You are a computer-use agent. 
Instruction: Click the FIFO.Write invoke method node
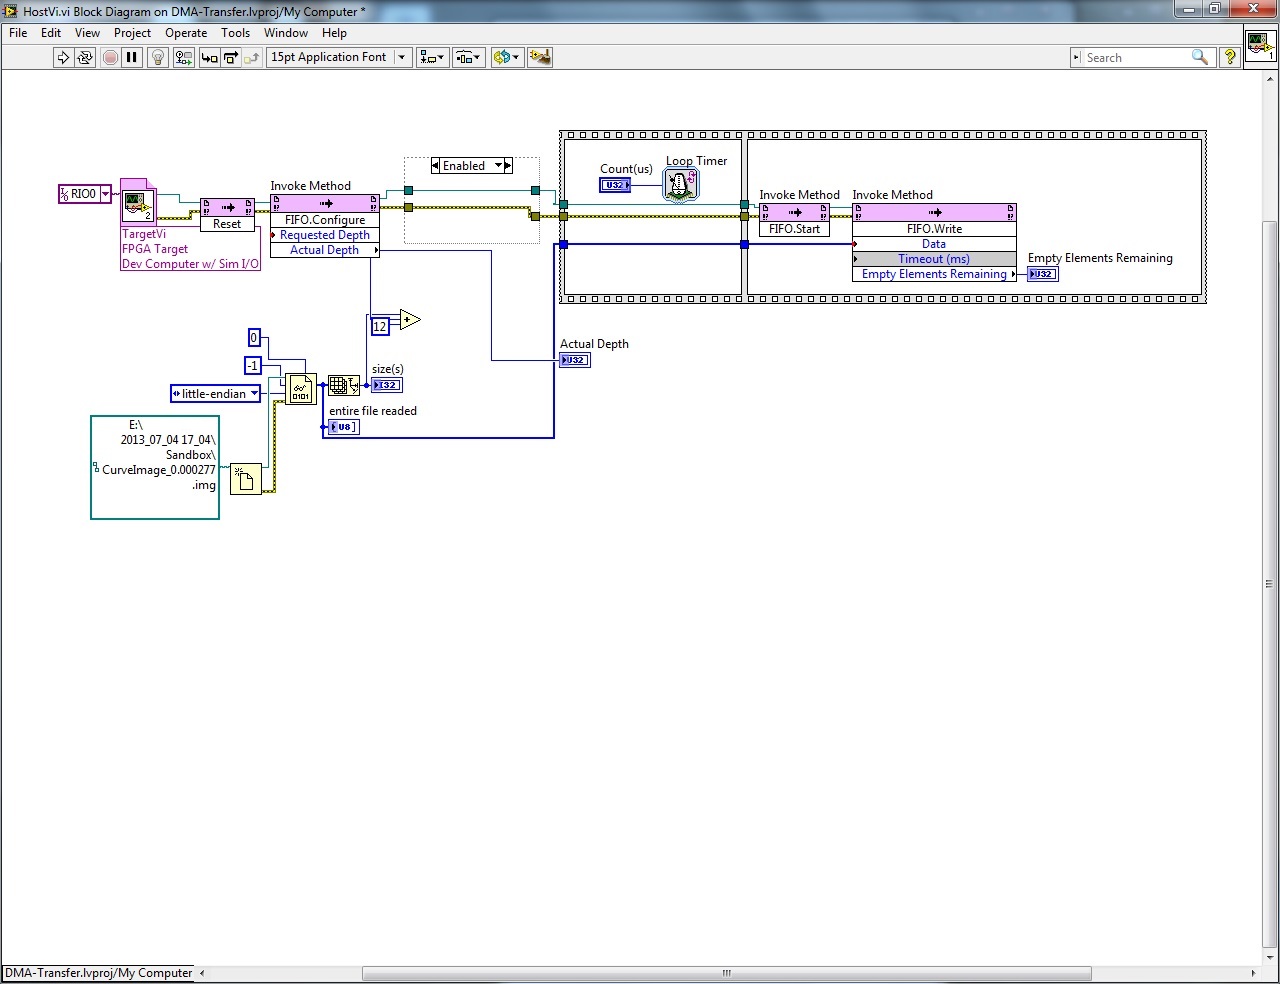[x=934, y=229]
